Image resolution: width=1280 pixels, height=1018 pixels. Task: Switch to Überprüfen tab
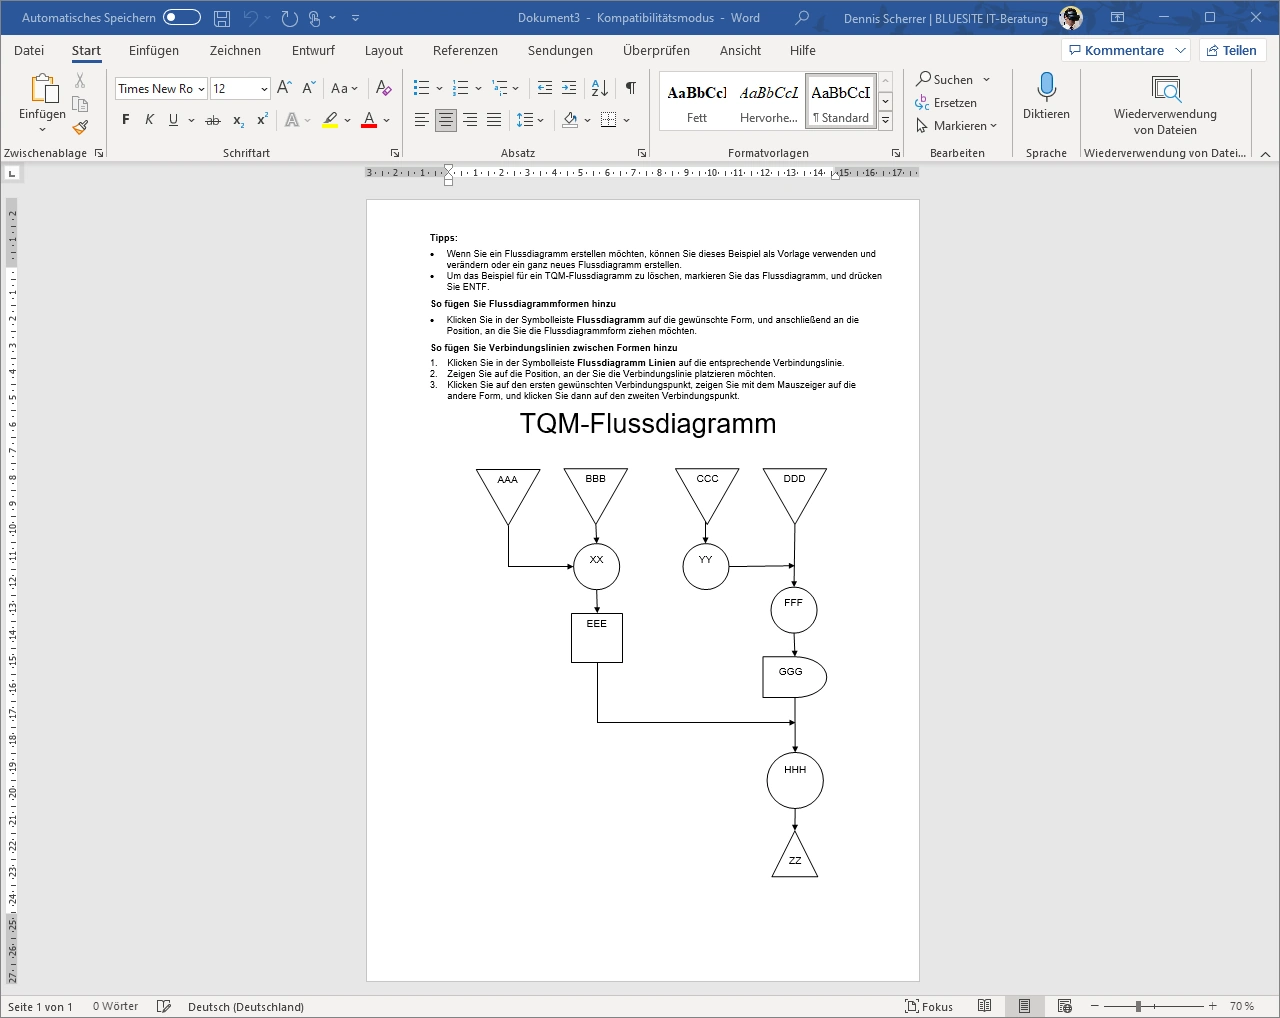[656, 50]
